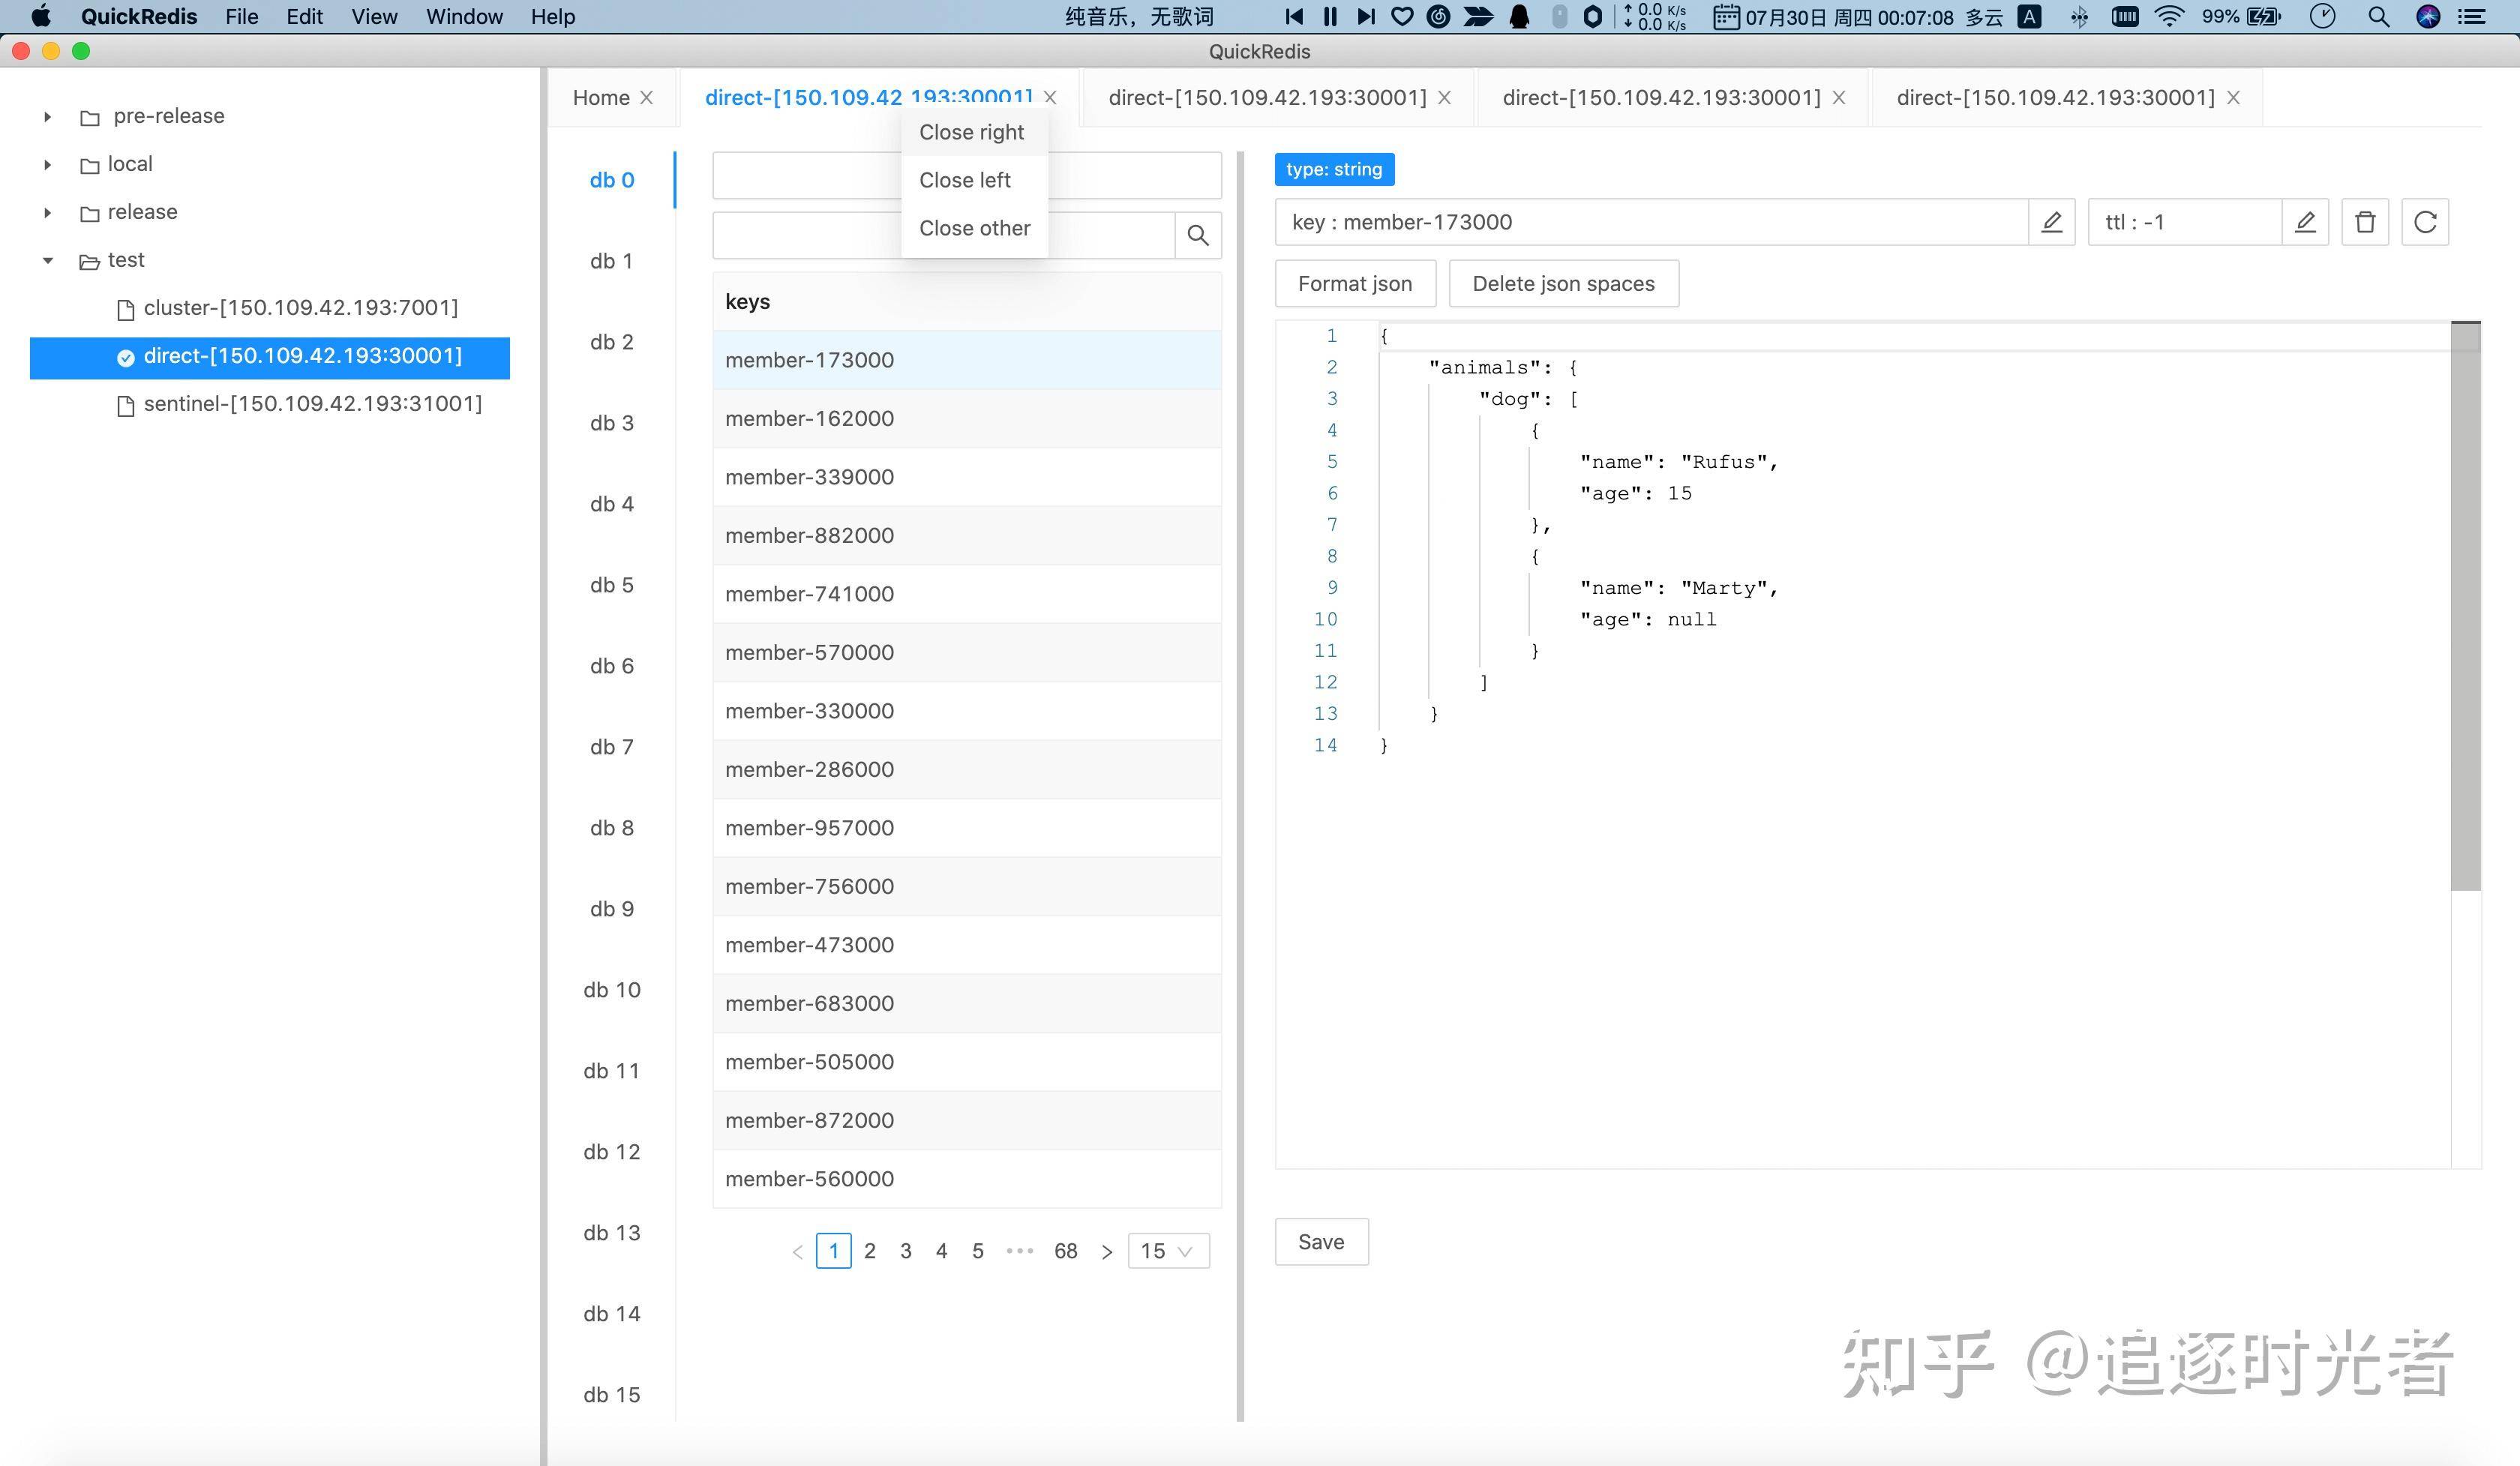Image resolution: width=2520 pixels, height=1466 pixels.
Task: Delete the key with the trash icon
Action: (x=2365, y=222)
